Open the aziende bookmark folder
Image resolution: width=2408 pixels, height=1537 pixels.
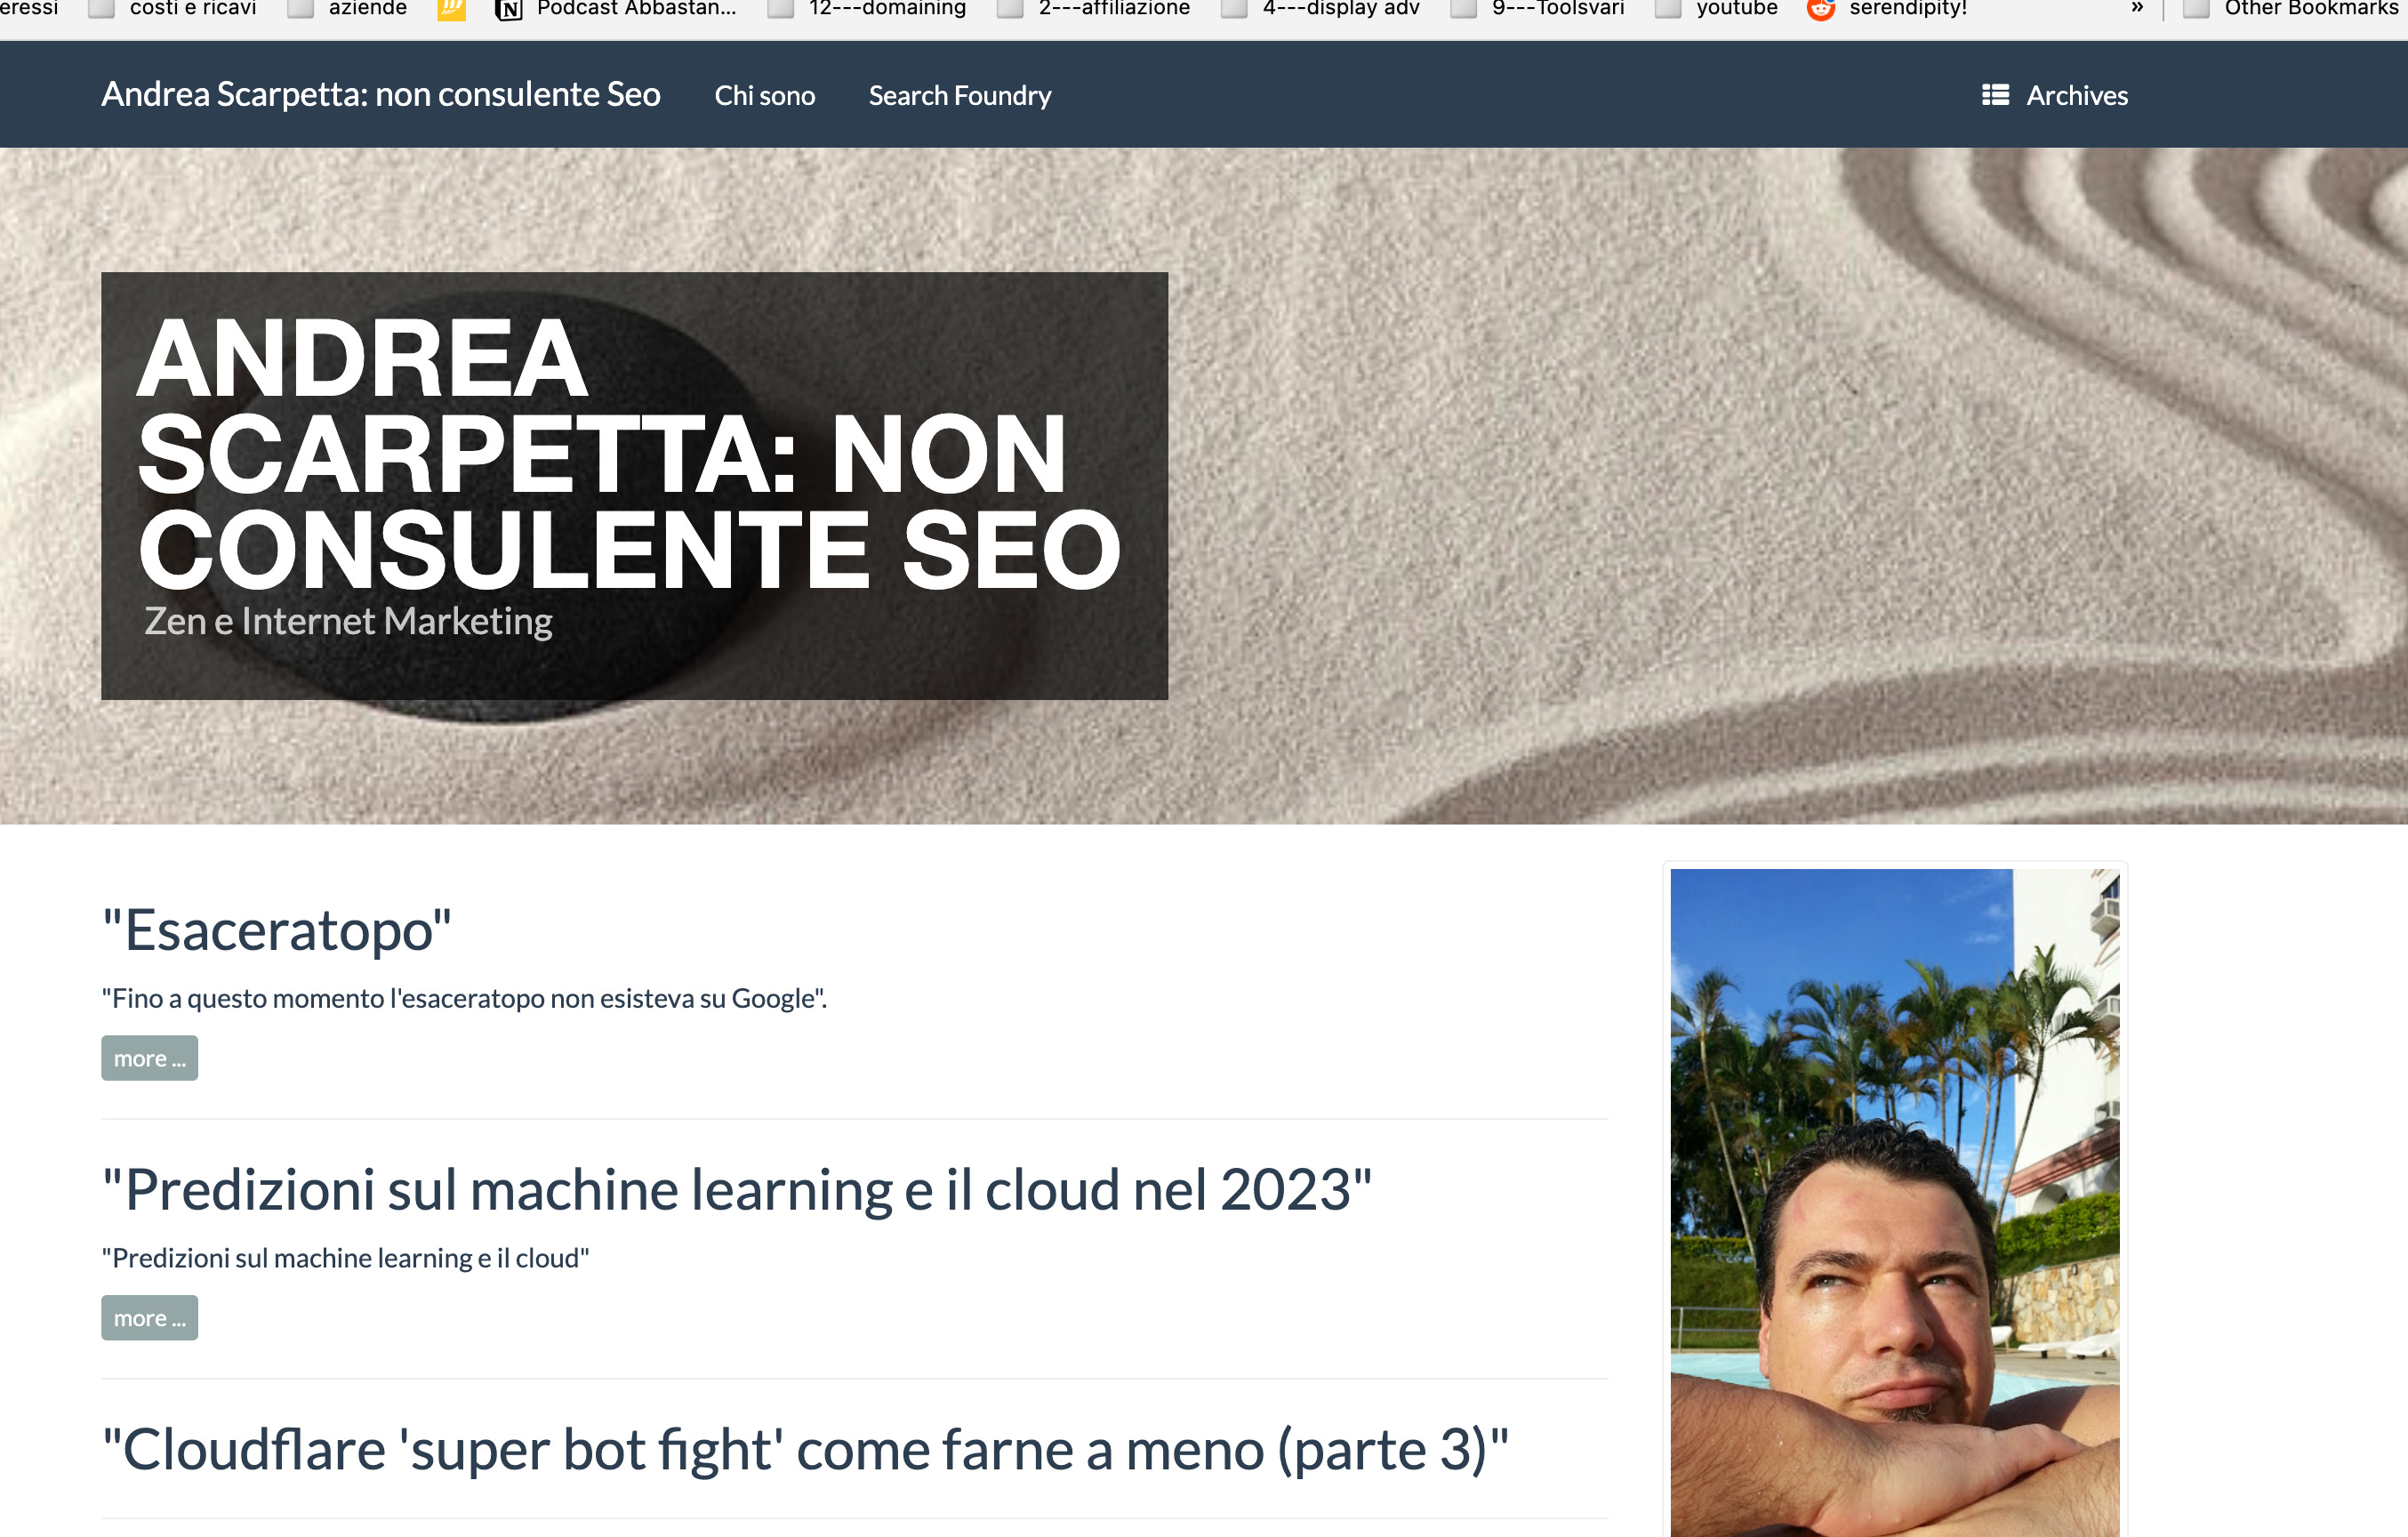pos(347,9)
